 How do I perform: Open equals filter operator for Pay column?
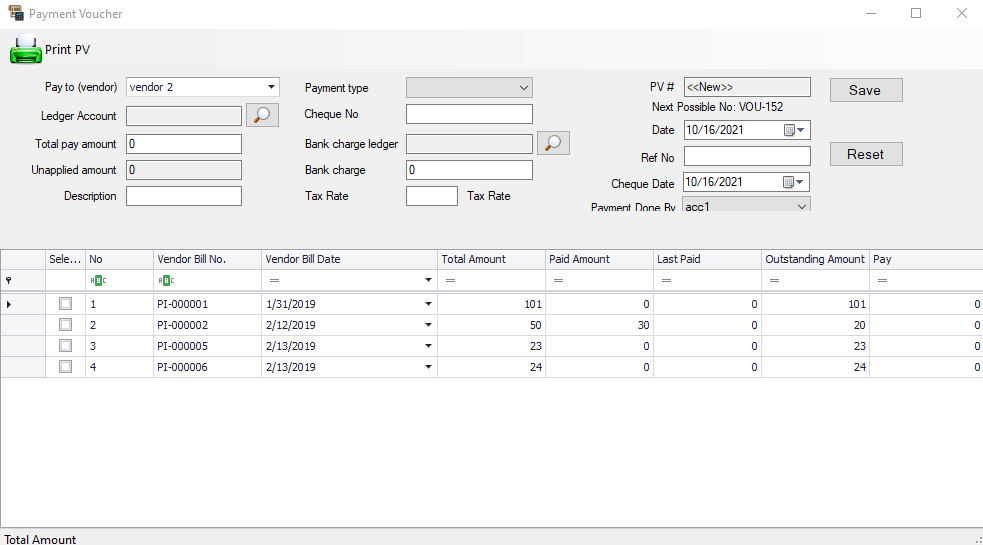[x=883, y=280]
